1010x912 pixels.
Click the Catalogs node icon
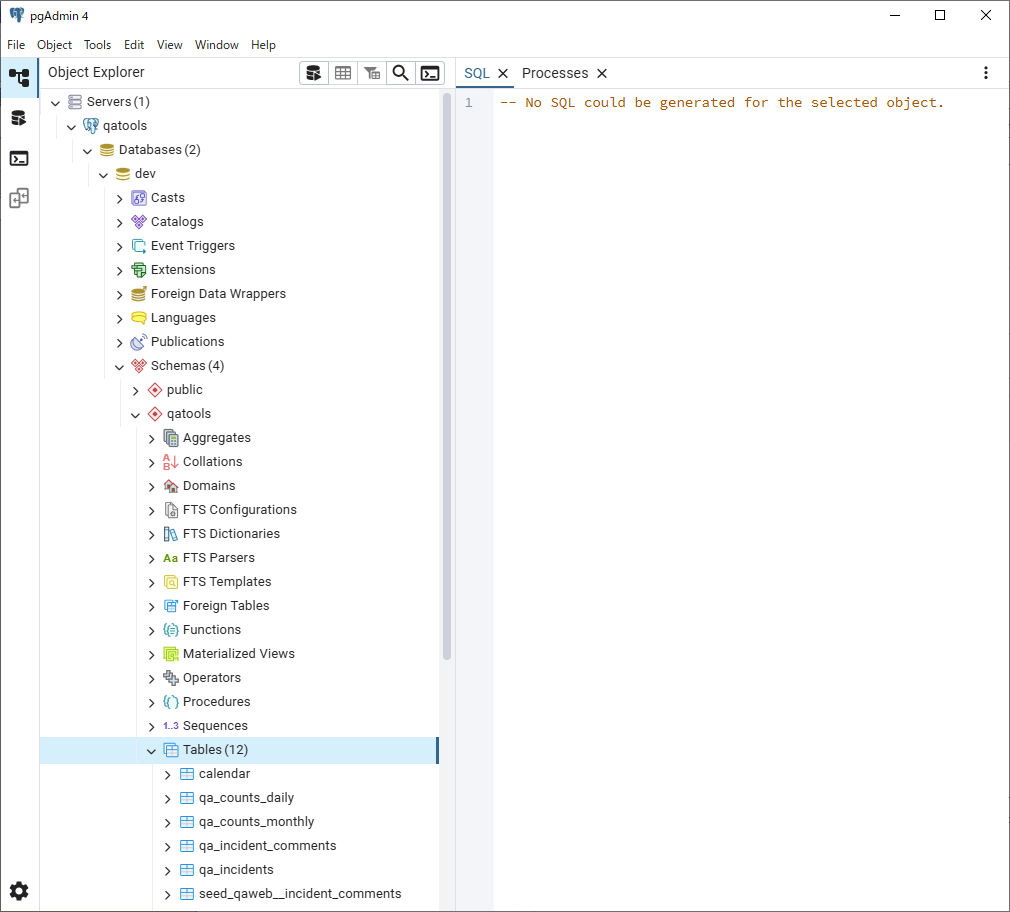138,222
